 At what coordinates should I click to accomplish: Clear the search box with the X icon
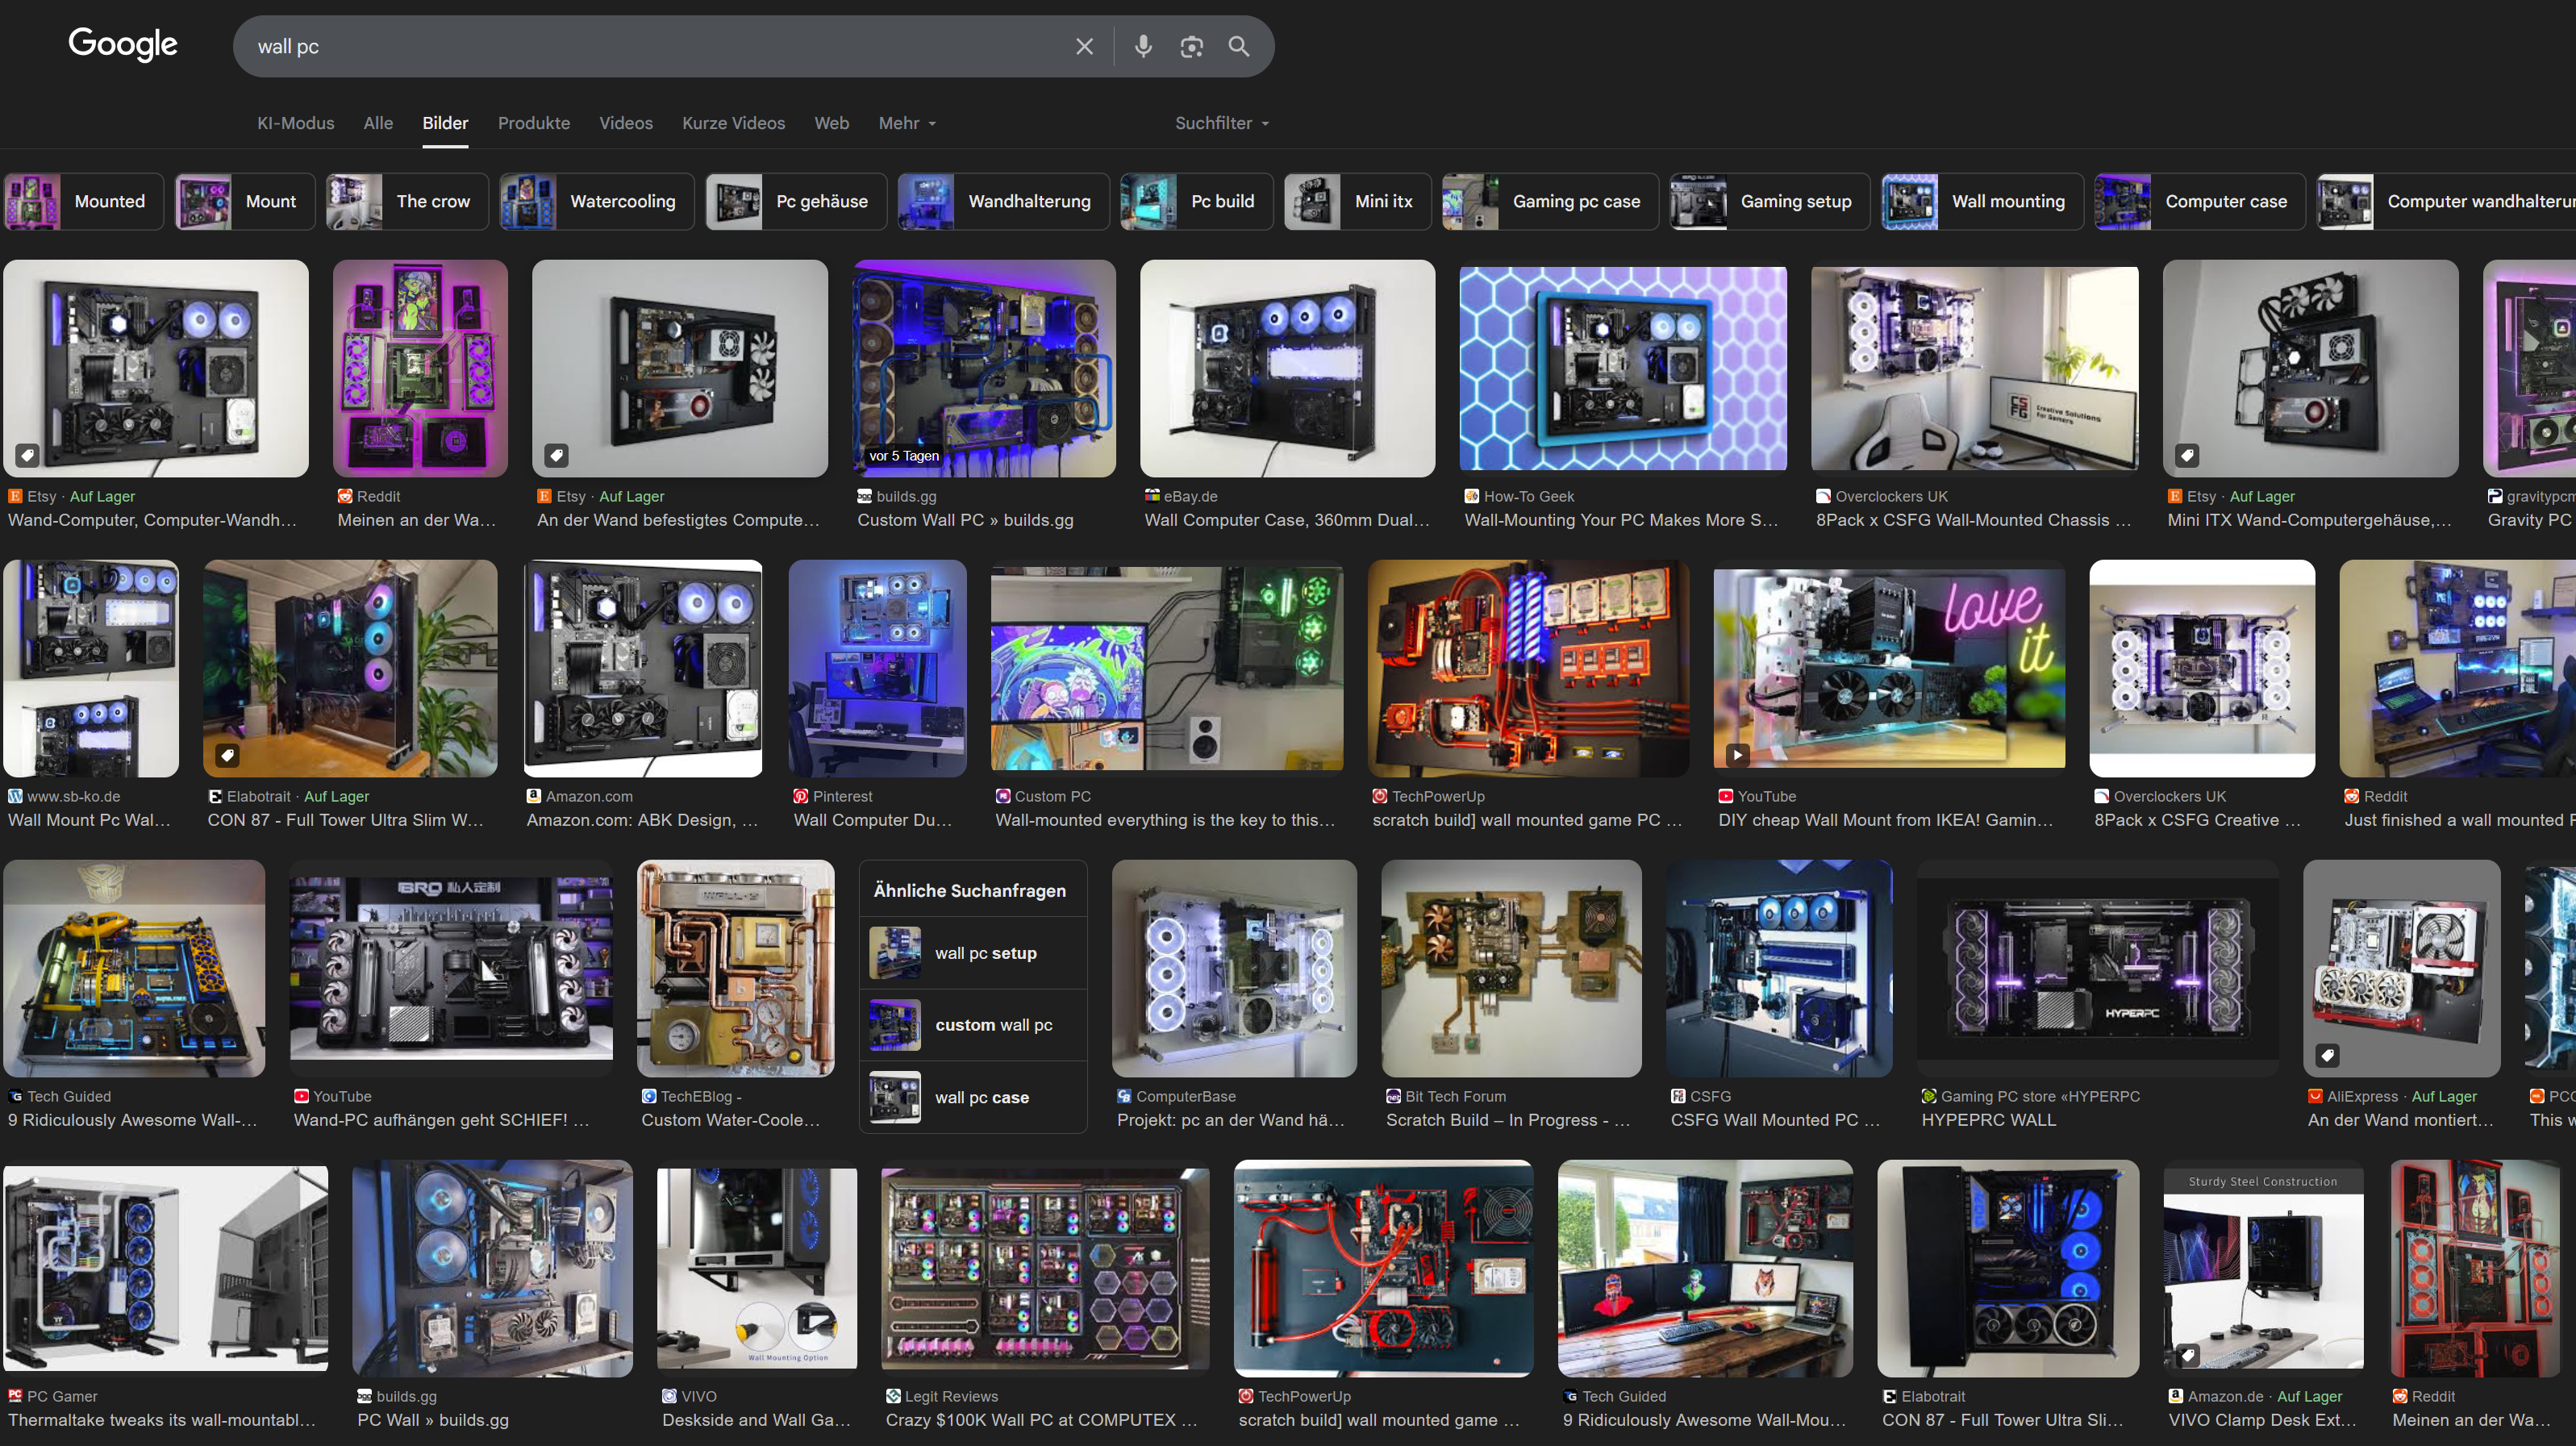tap(1084, 46)
